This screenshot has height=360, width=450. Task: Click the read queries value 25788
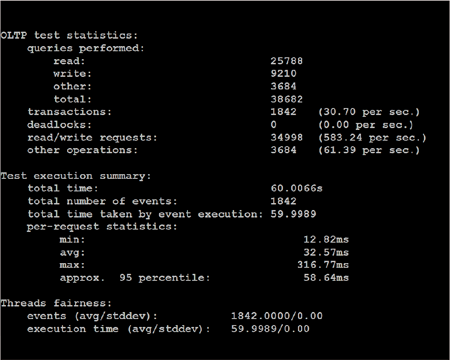click(x=286, y=61)
